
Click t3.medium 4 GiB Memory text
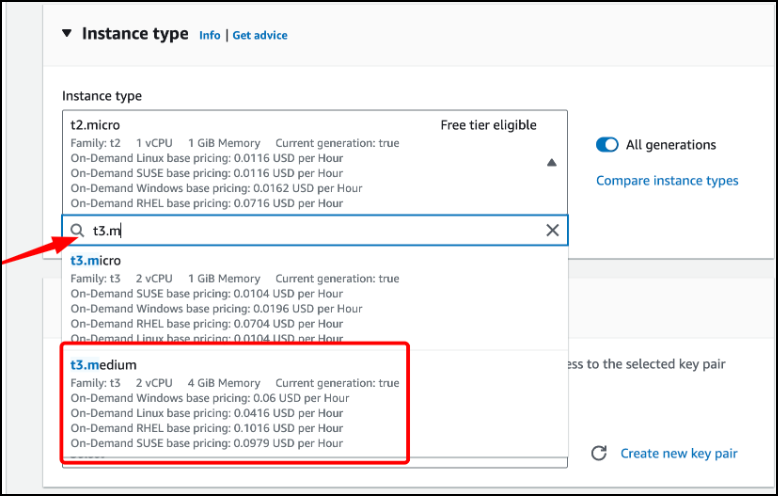coord(224,383)
